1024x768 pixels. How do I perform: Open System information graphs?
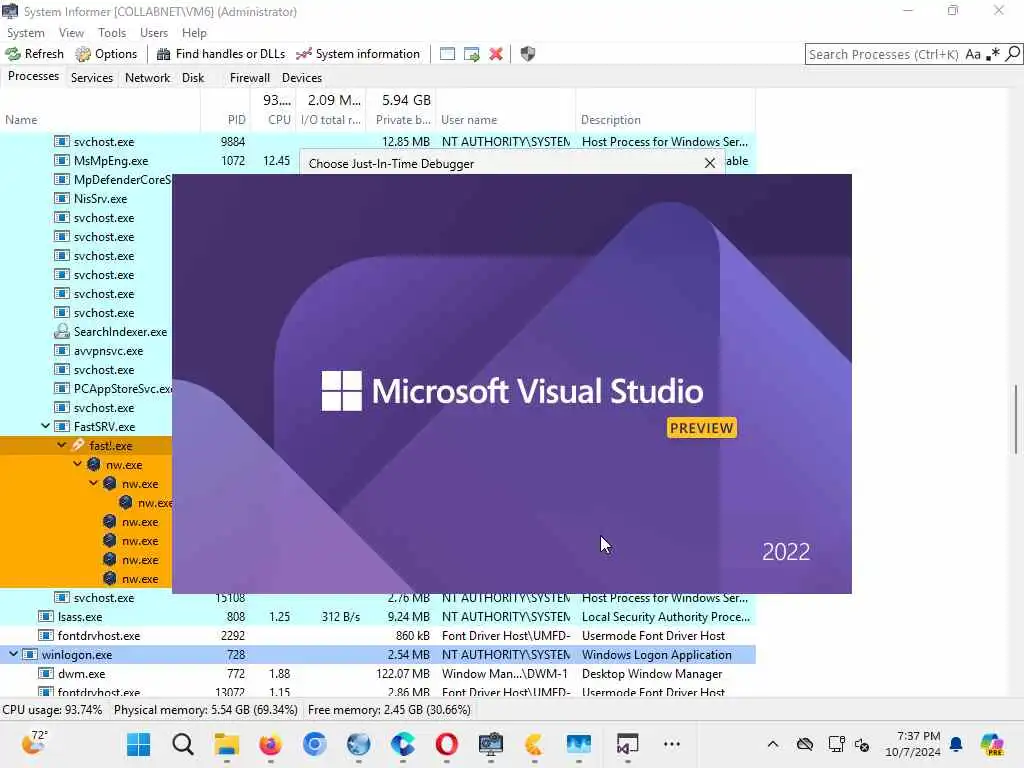358,54
